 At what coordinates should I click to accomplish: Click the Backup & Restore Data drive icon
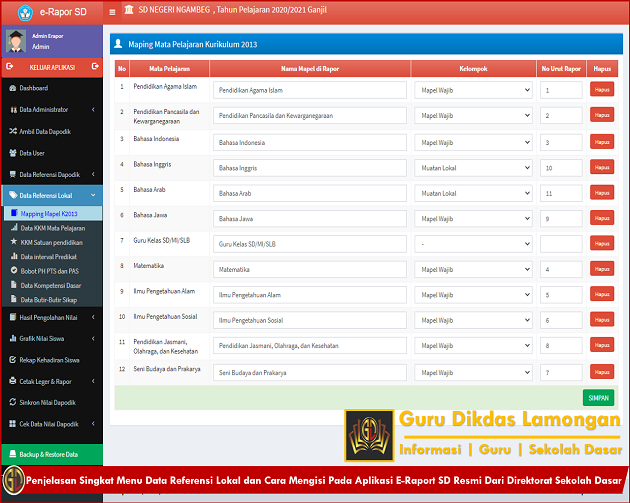pyautogui.click(x=12, y=454)
